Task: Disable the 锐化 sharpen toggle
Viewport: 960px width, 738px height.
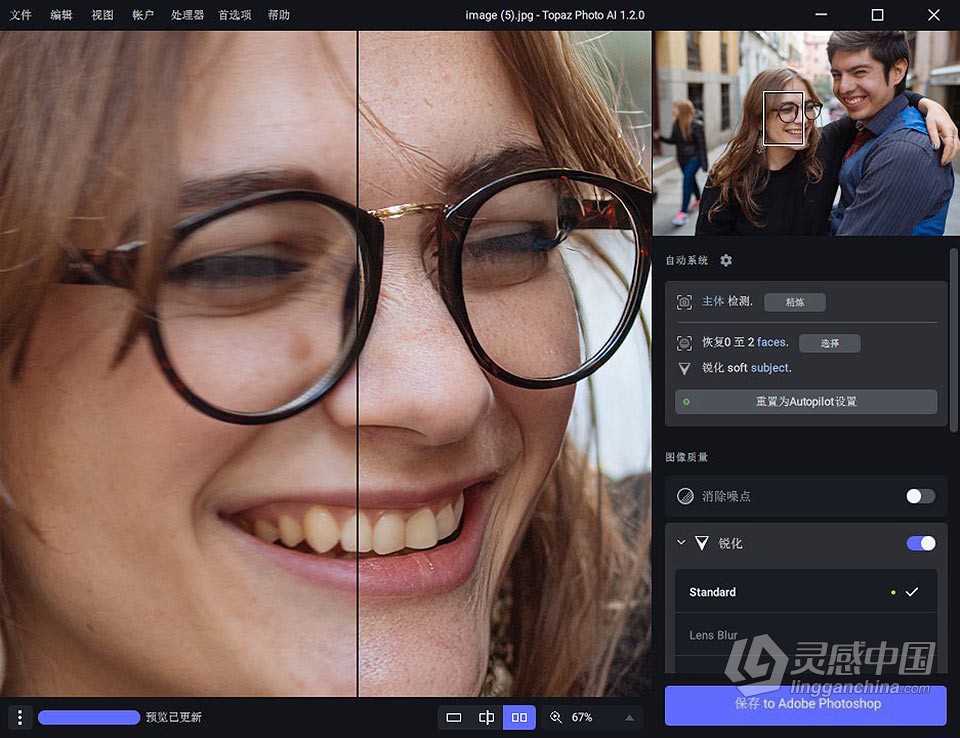Action: click(x=920, y=543)
